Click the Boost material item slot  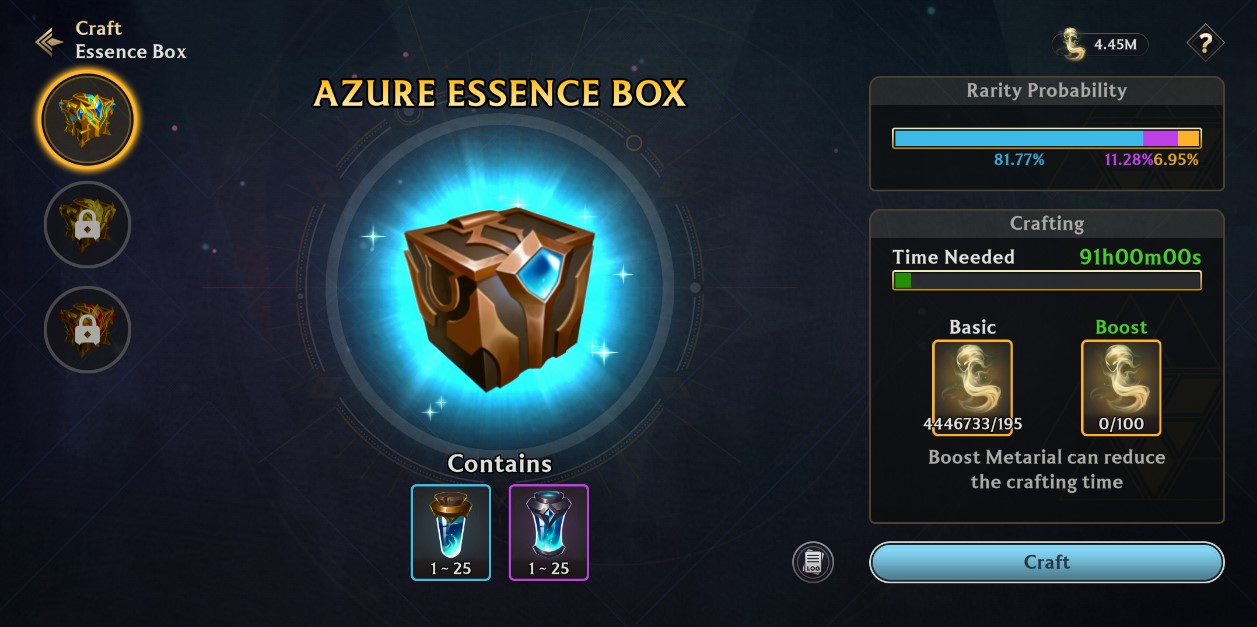pyautogui.click(x=1121, y=388)
